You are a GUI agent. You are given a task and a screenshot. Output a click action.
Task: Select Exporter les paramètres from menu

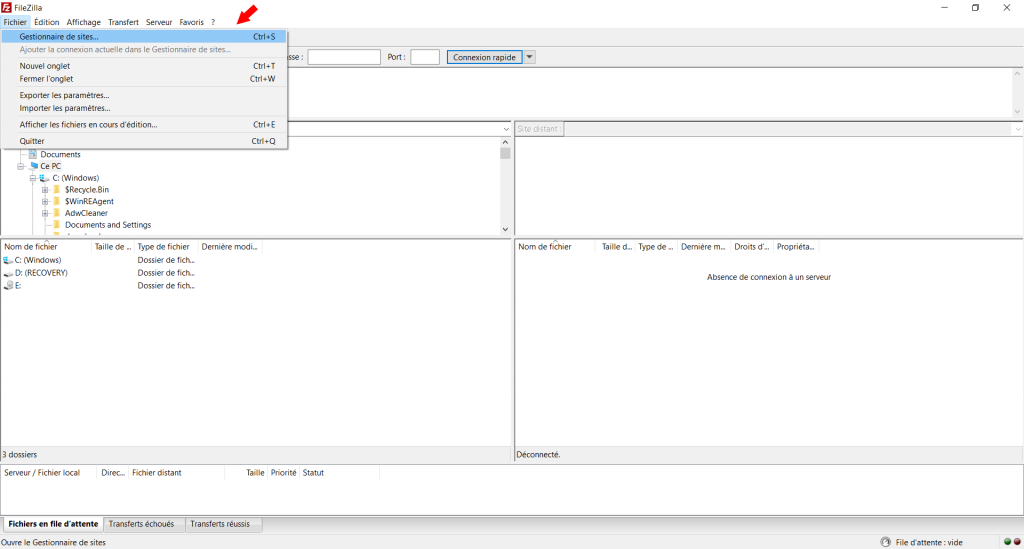pyautogui.click(x=64, y=95)
